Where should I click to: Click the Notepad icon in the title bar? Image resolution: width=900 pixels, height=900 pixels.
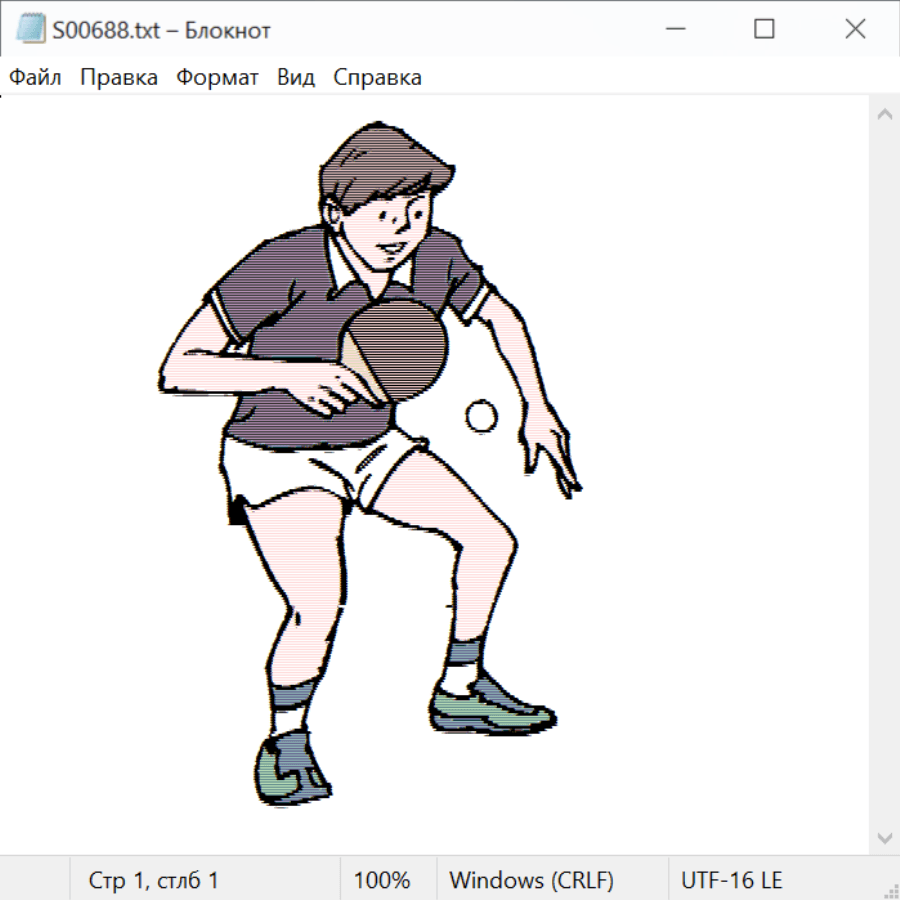(30, 29)
